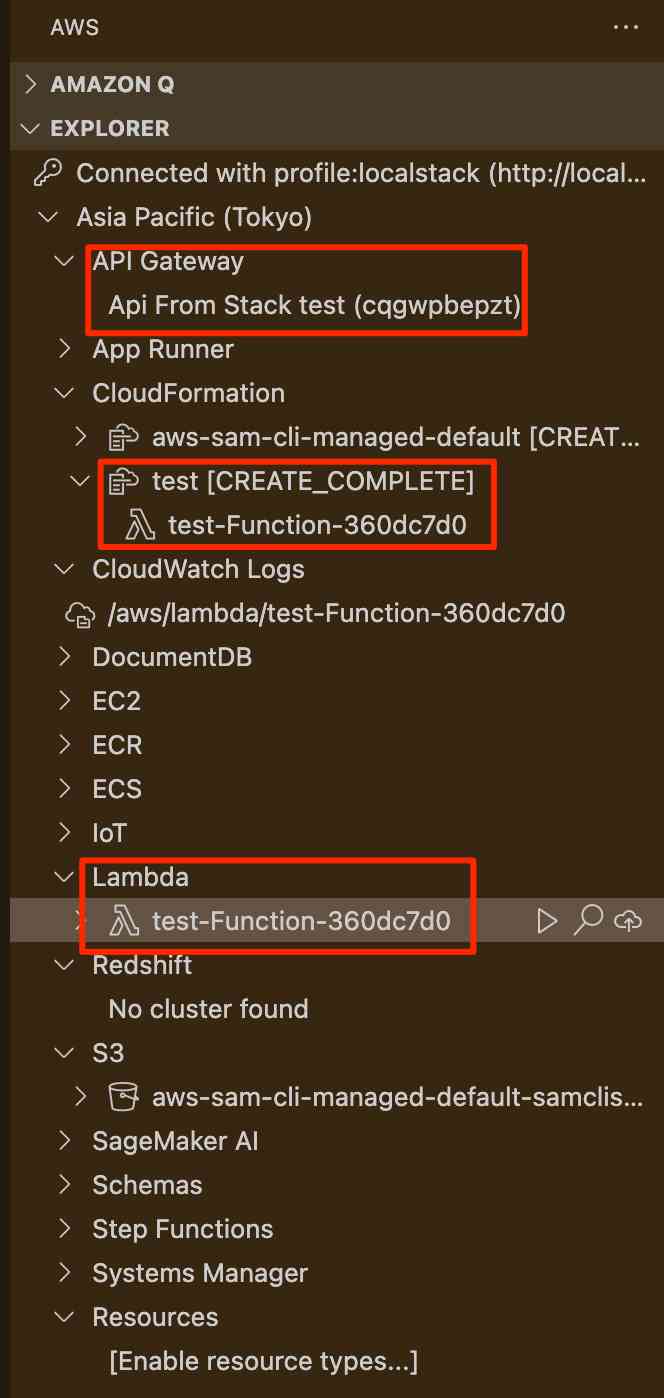Click the upload cloud icon on Lambda function
664x1398 pixels.
click(629, 921)
